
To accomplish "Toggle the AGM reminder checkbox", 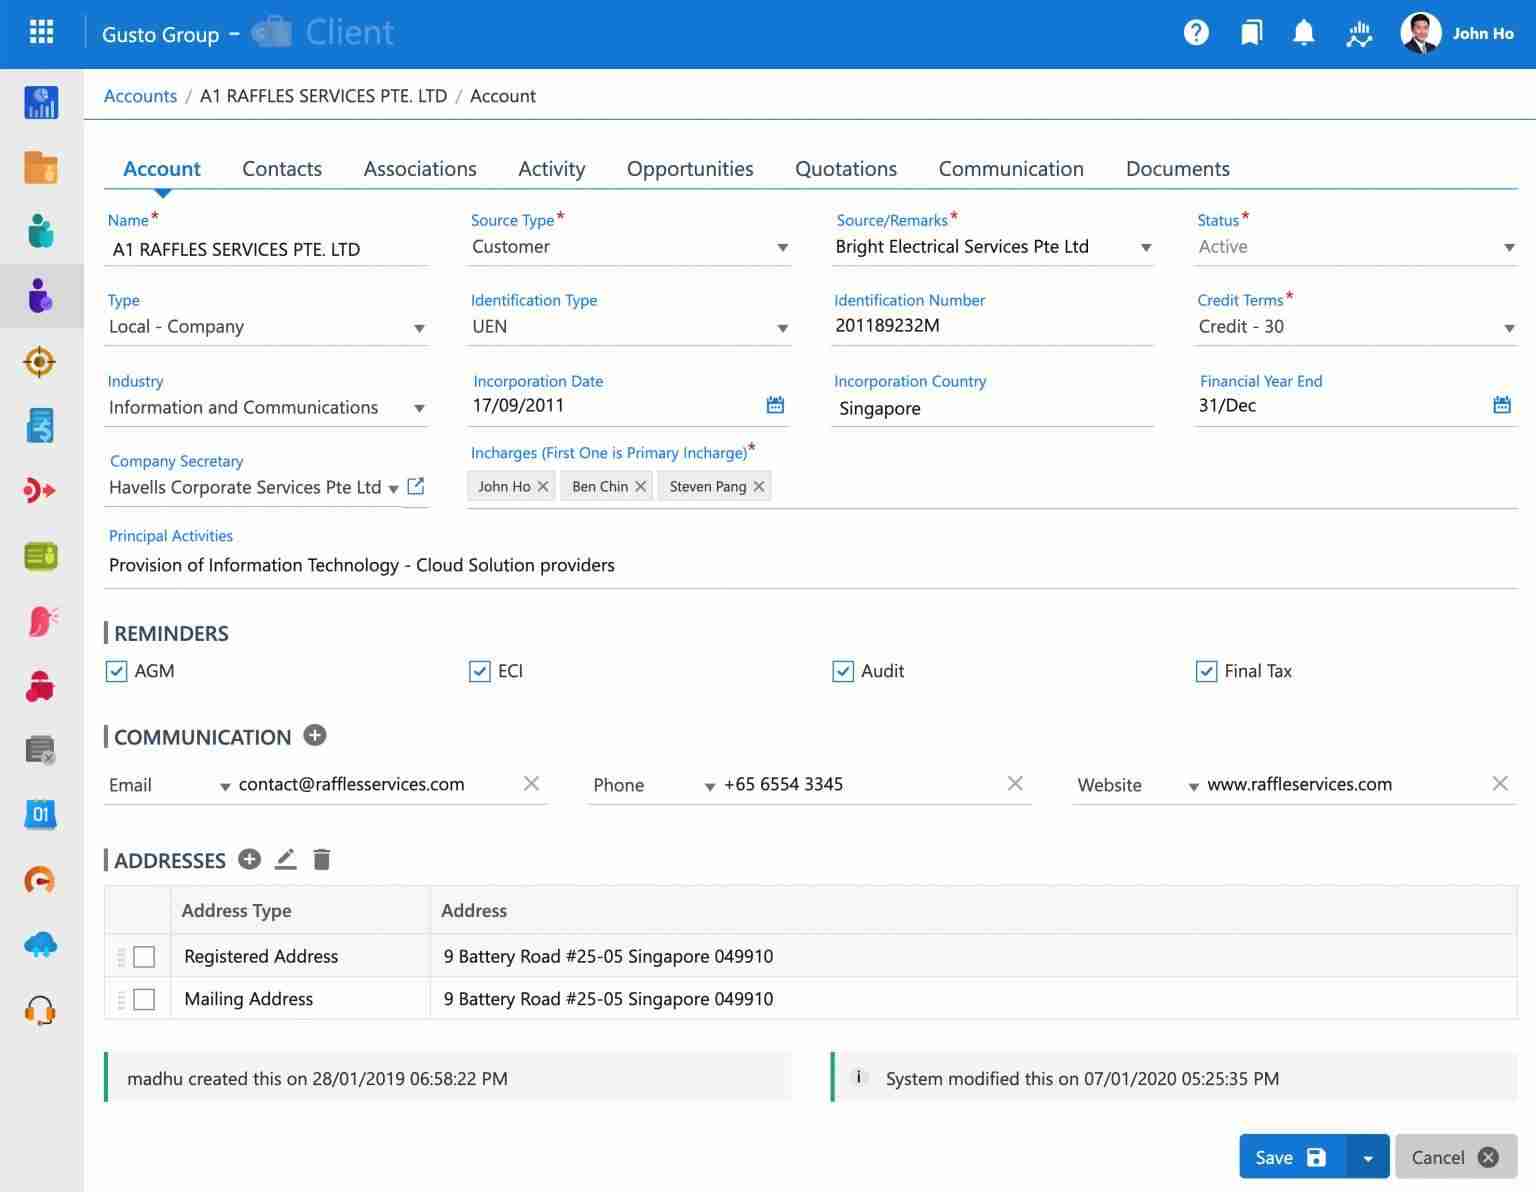I will 116,671.
